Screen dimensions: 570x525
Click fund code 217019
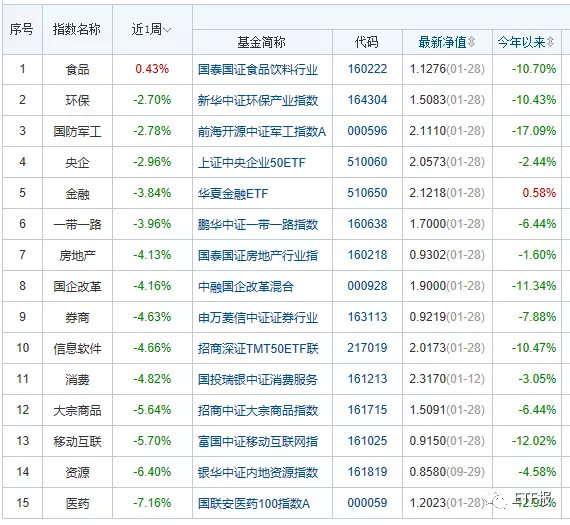coord(367,348)
